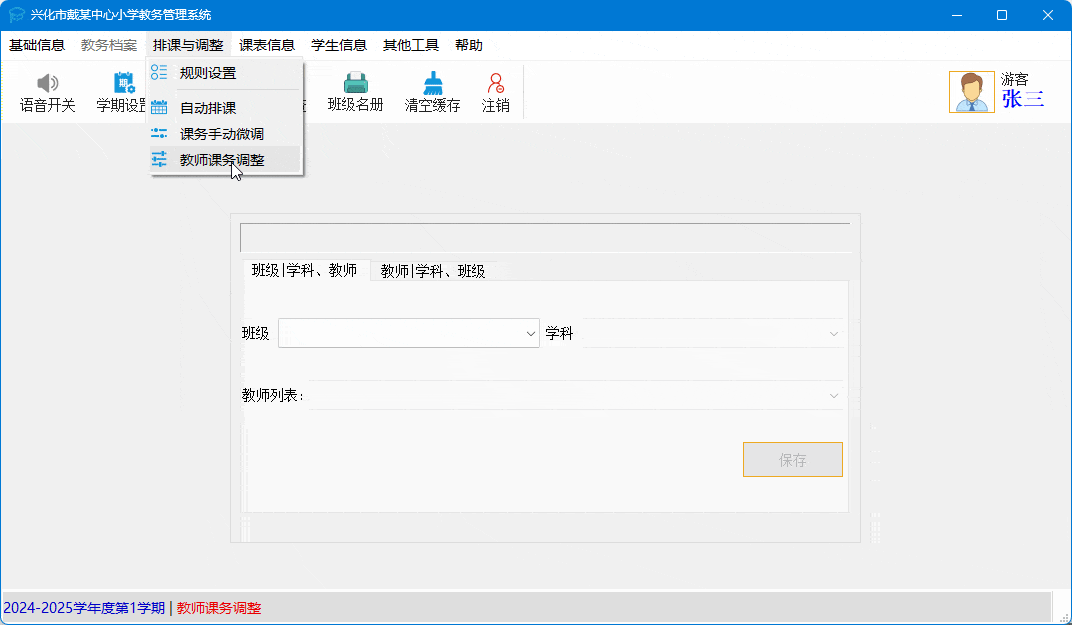Select 课务手动微调 menu entry
The height and width of the screenshot is (625, 1072).
click(x=221, y=134)
